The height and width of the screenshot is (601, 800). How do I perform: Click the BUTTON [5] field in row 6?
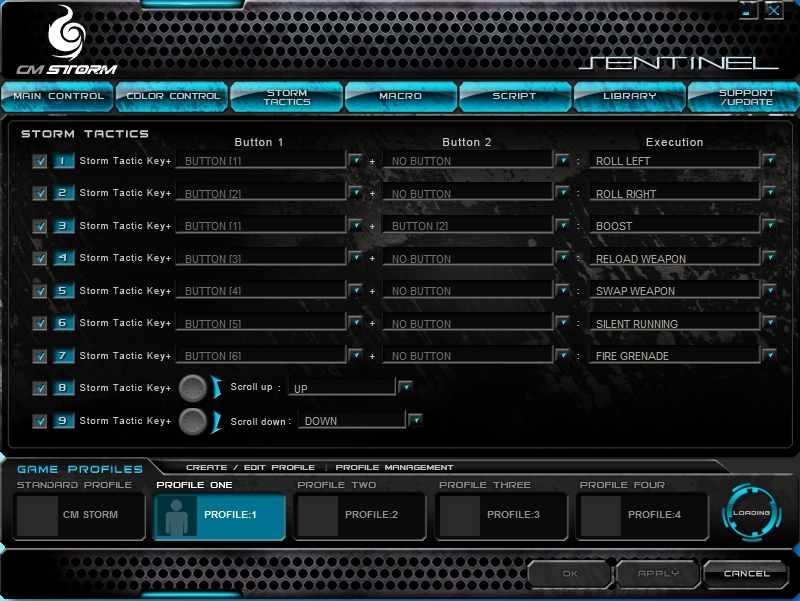click(x=261, y=323)
